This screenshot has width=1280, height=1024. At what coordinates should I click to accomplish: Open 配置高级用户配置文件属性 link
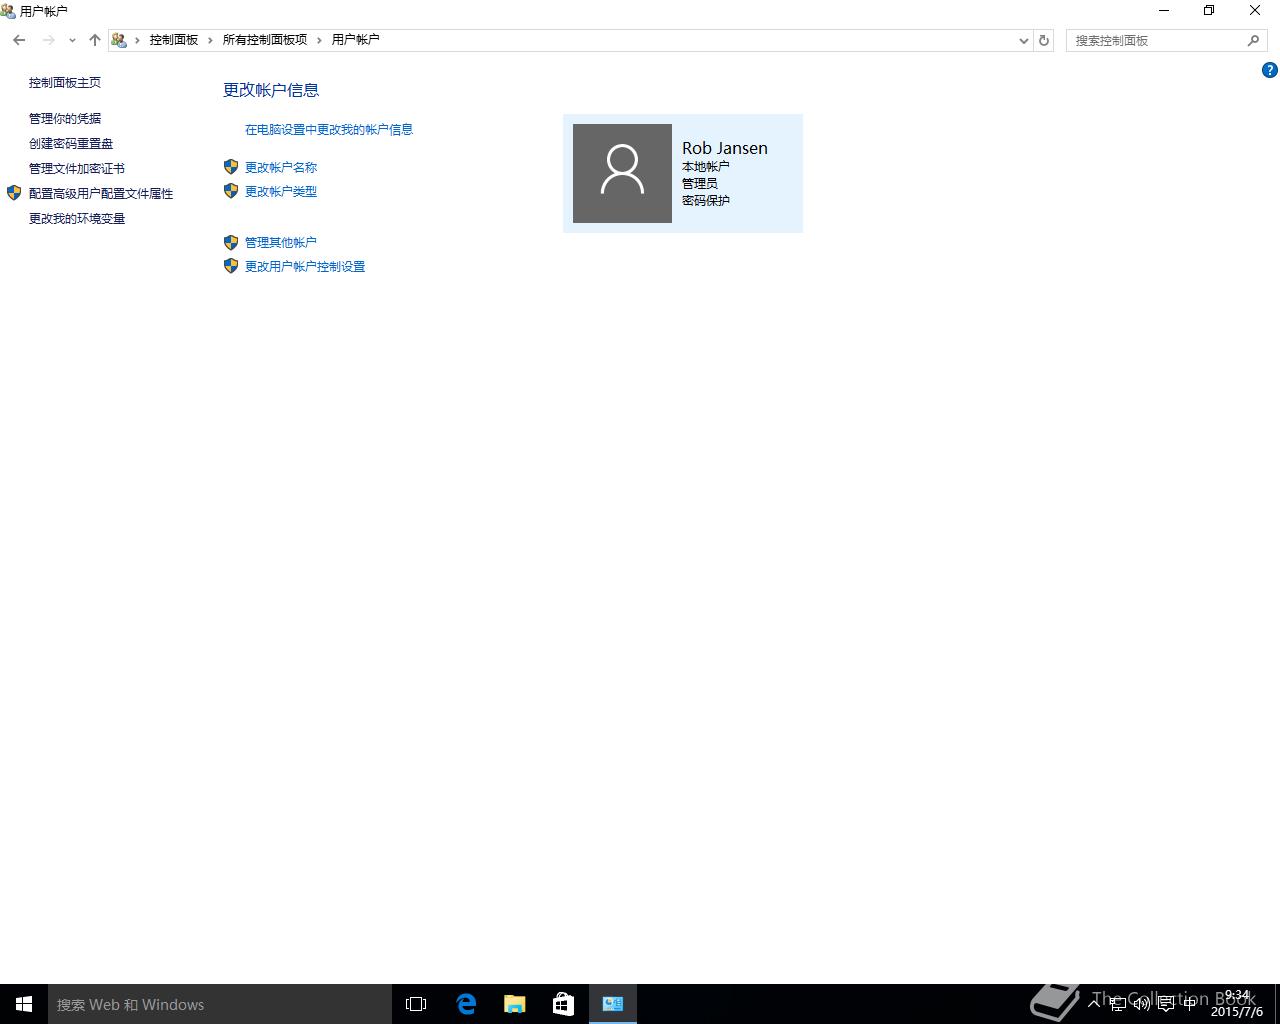[101, 194]
